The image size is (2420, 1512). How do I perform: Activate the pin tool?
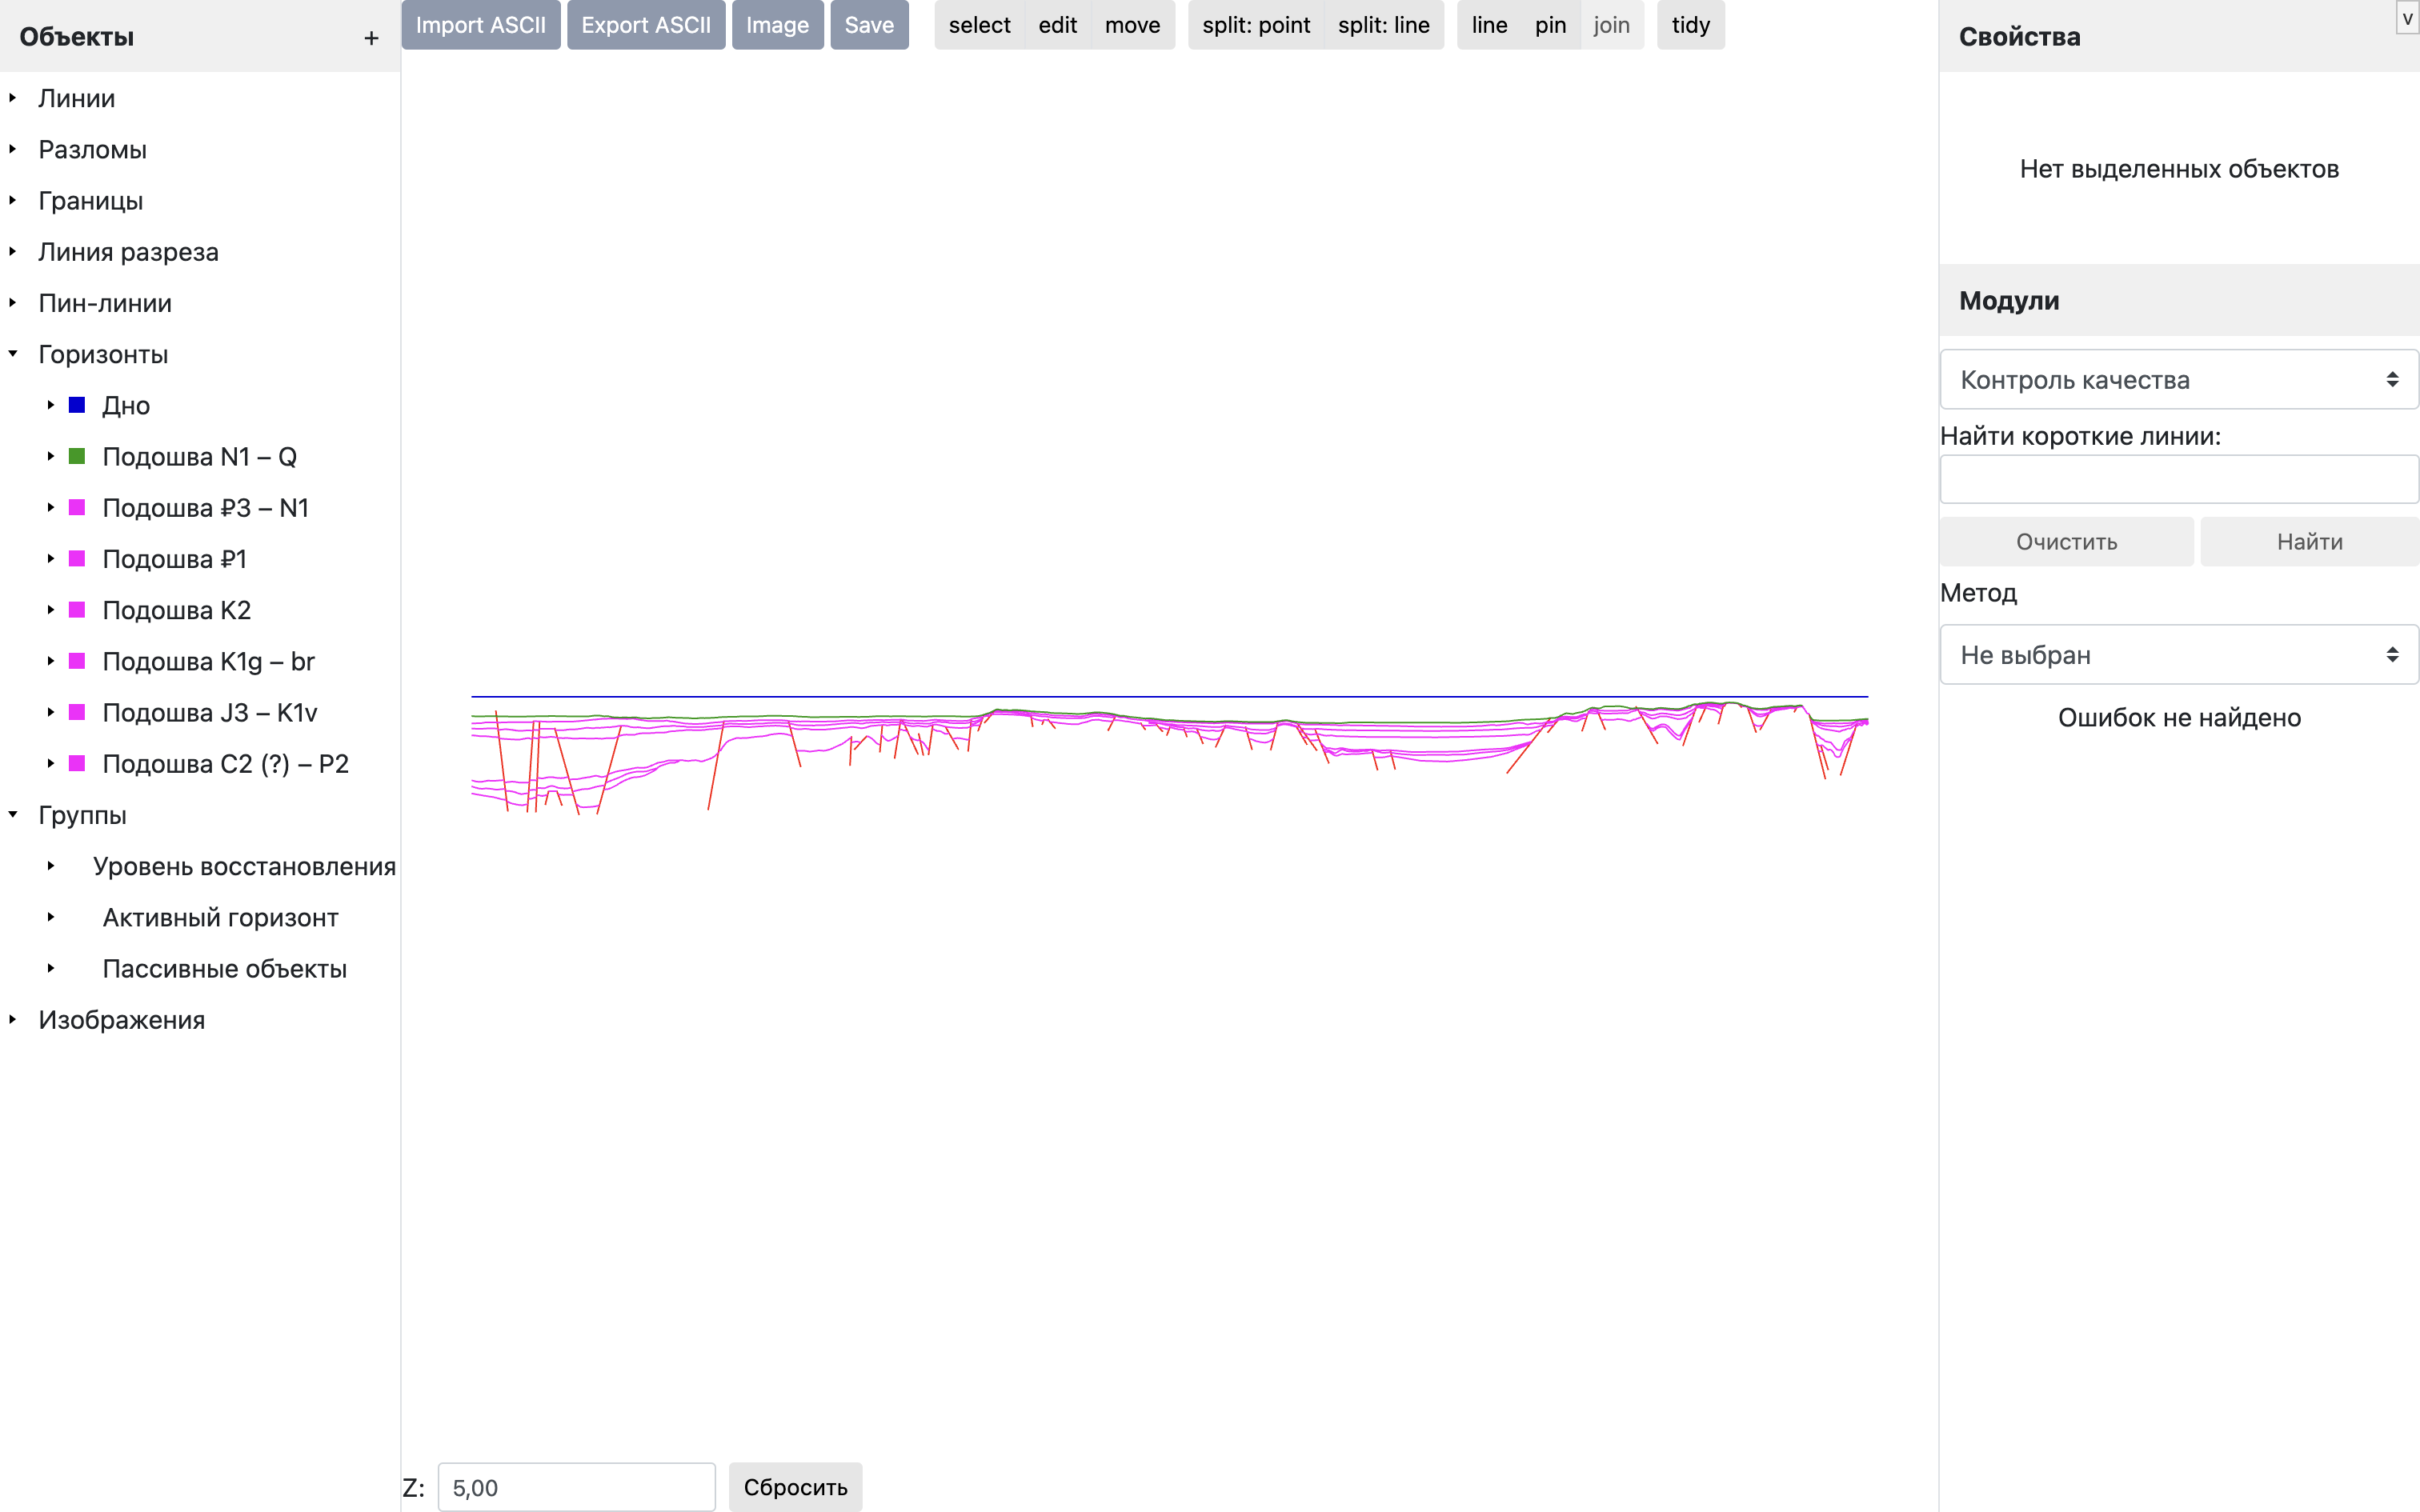[x=1550, y=25]
